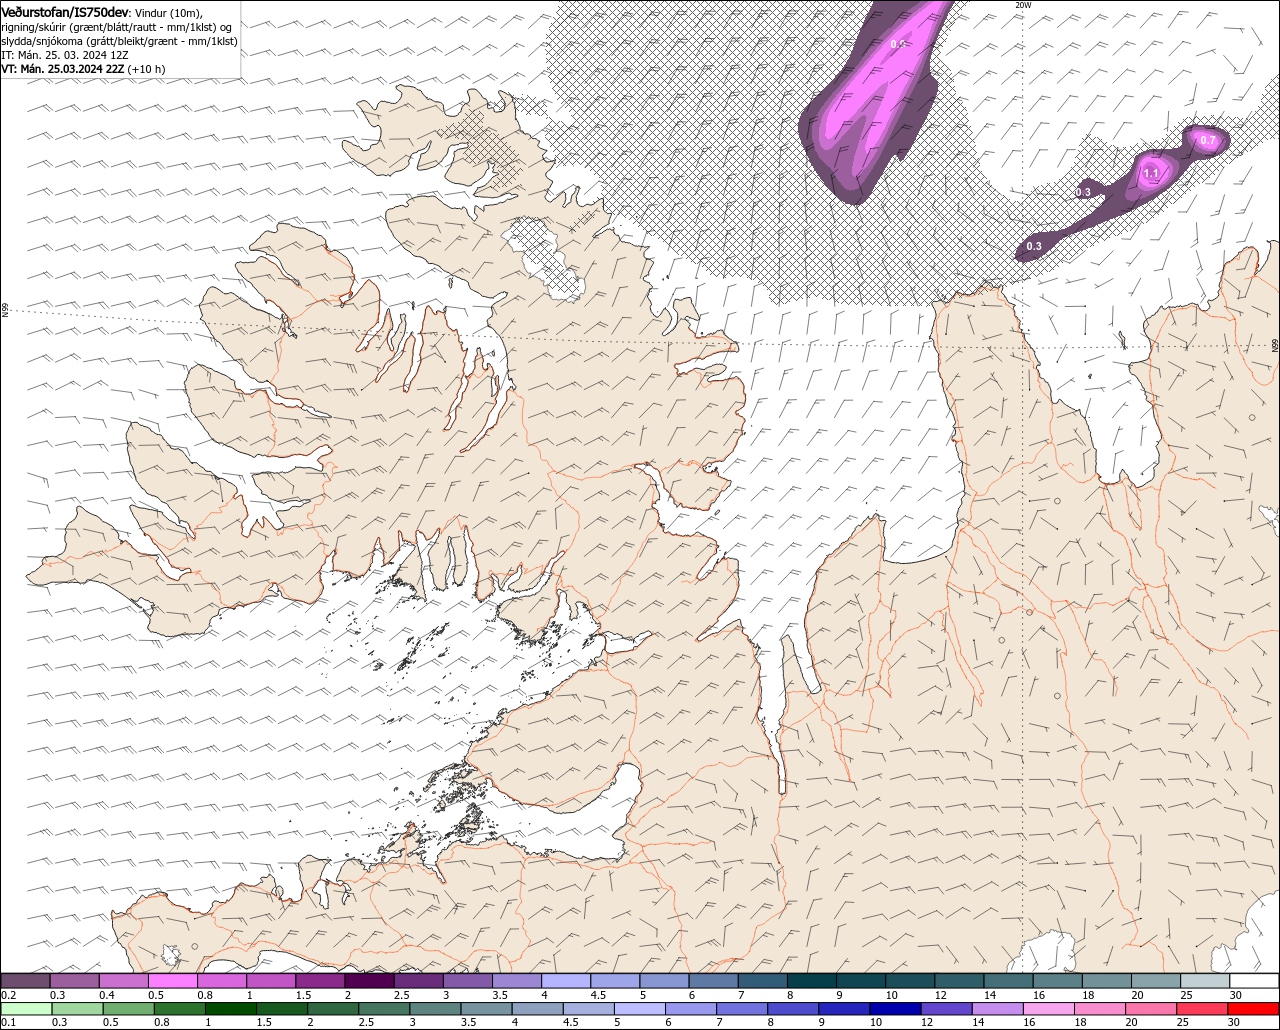The width and height of the screenshot is (1280, 1030).
Task: Click the '0.3' contour label nearest the 1.1 label
Action: tap(1083, 192)
